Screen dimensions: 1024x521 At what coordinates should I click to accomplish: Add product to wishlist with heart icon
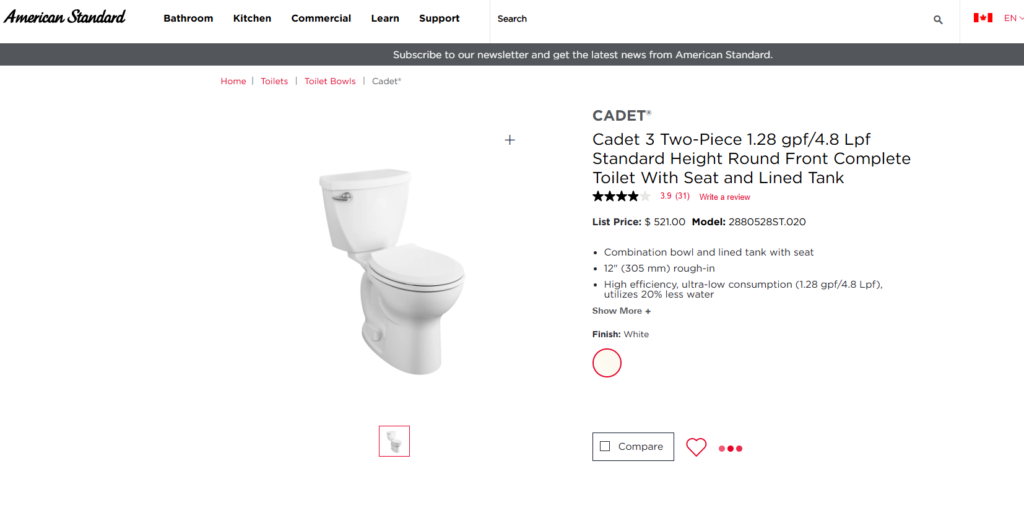pyautogui.click(x=696, y=447)
